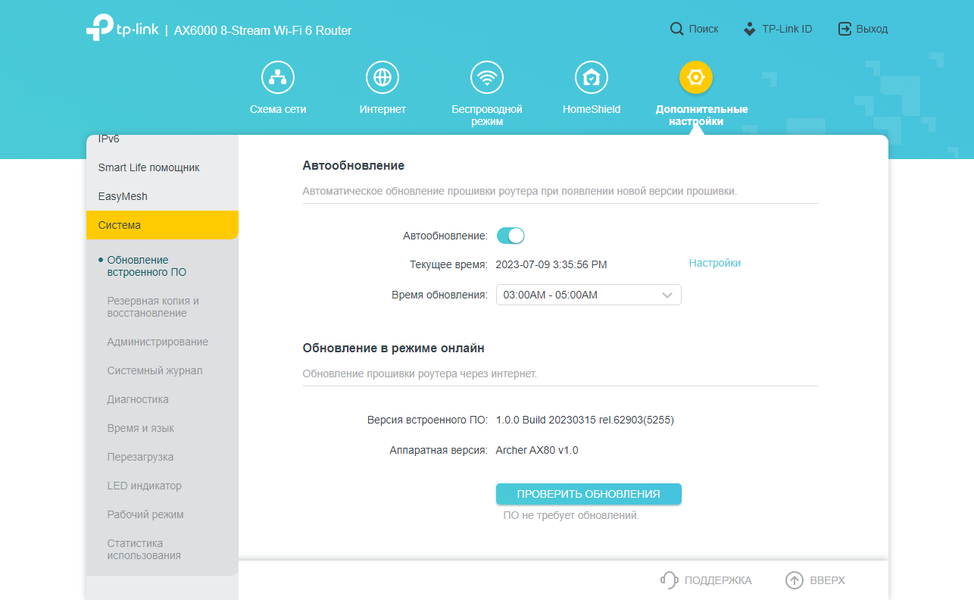Click the Поиск search label

pos(703,29)
